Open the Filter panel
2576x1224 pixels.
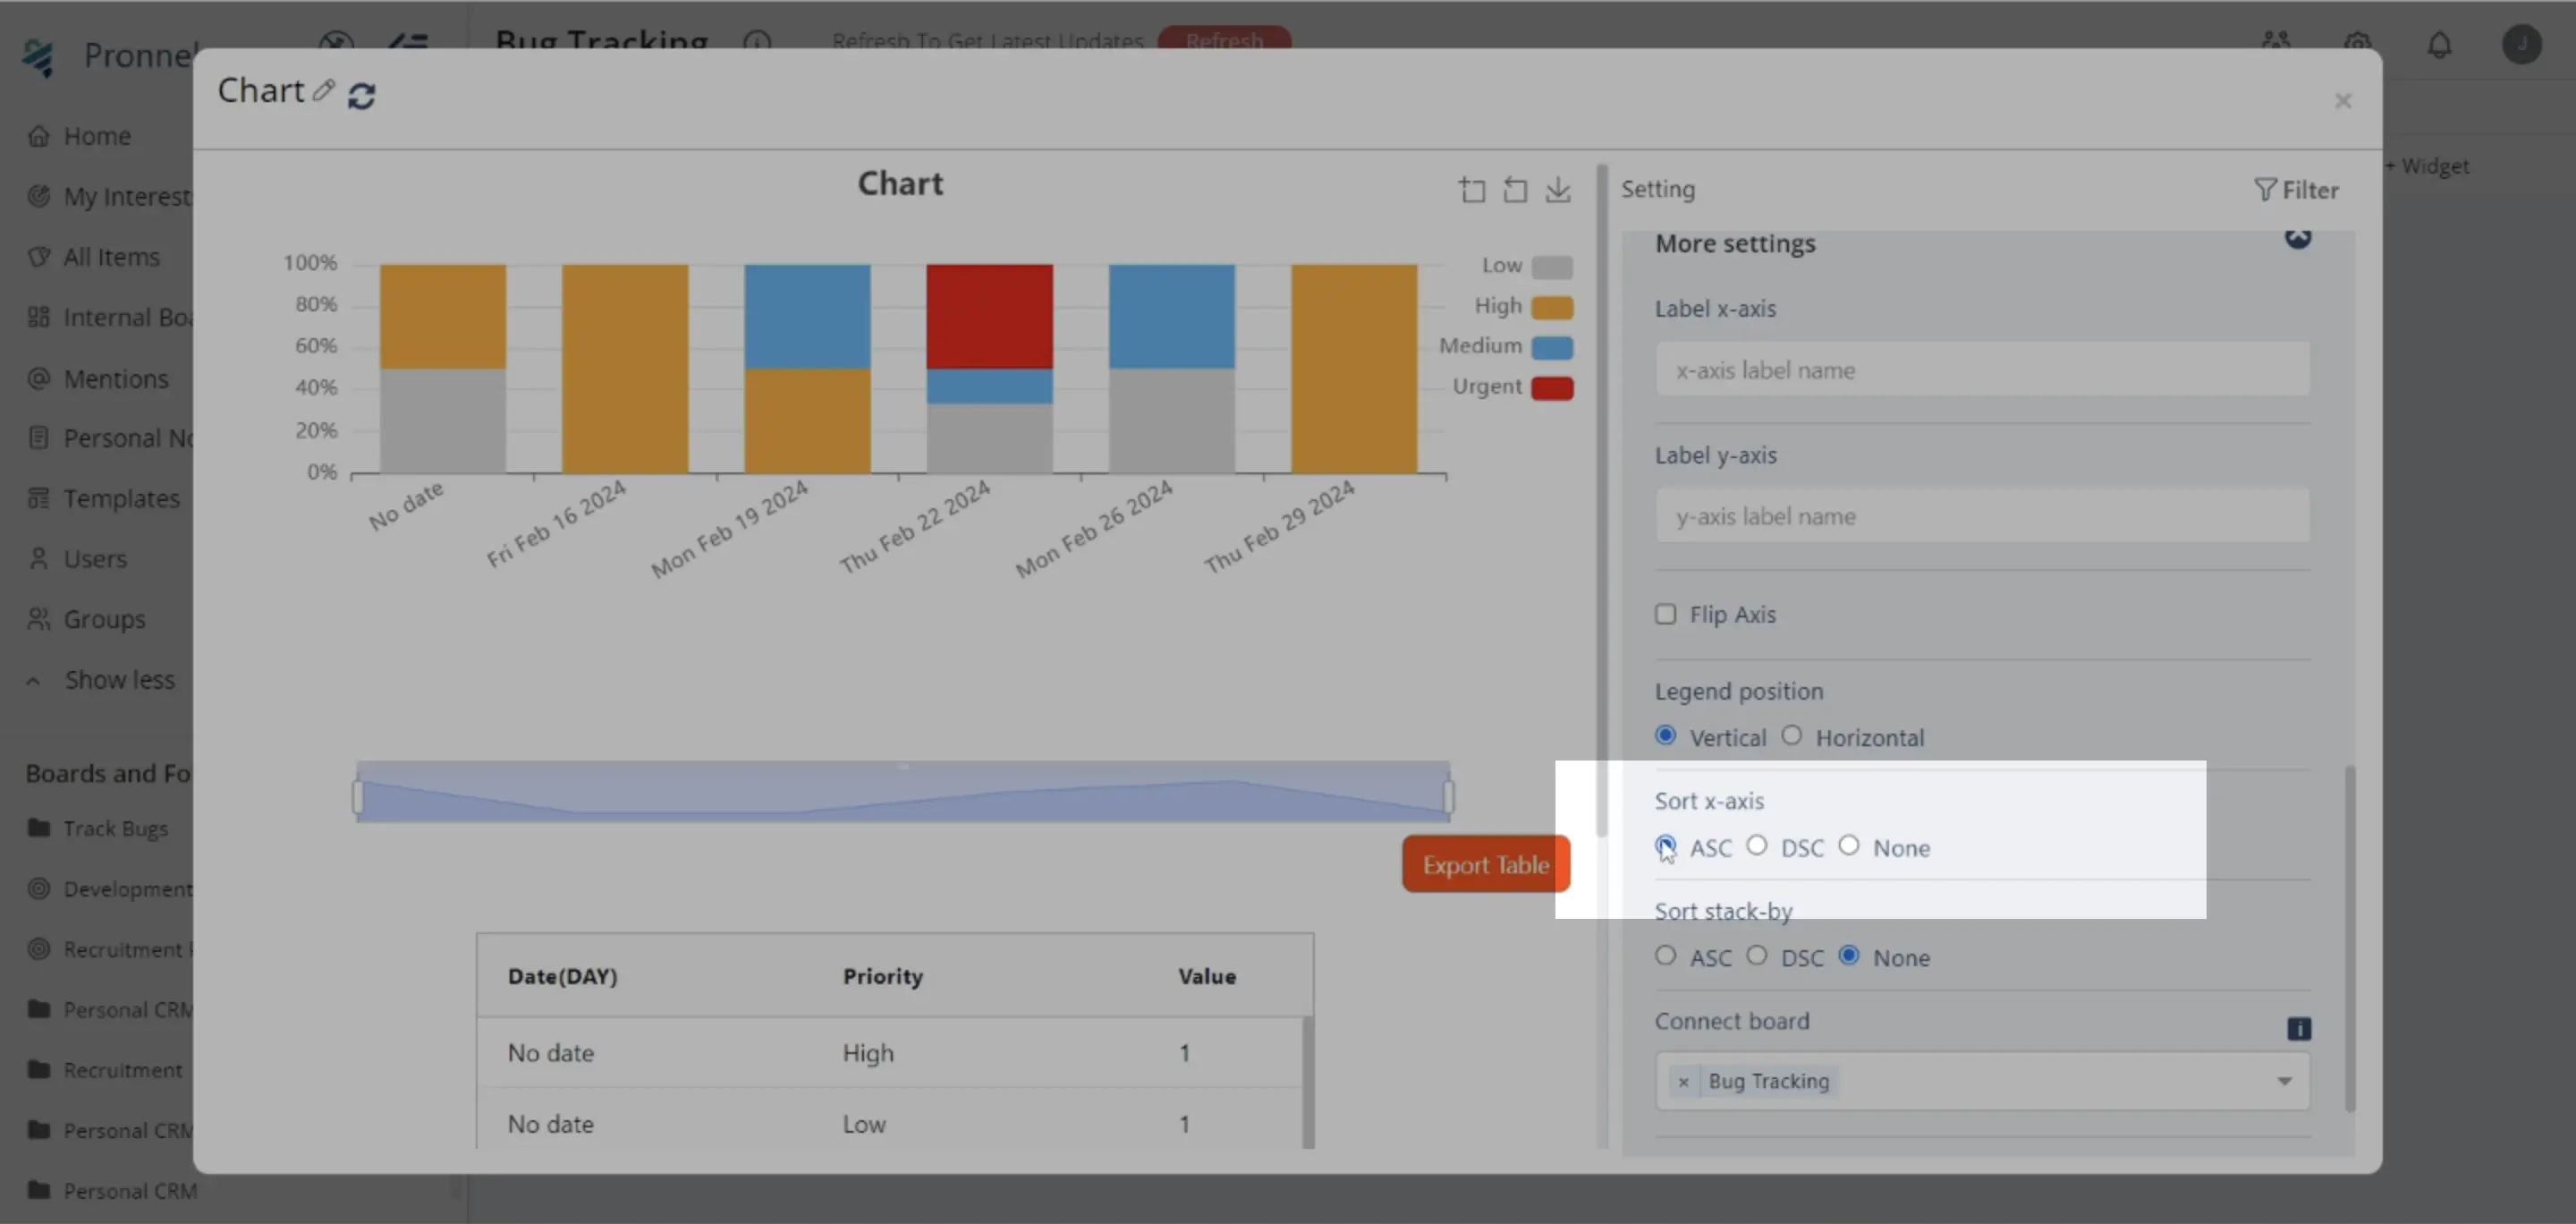[2296, 190]
